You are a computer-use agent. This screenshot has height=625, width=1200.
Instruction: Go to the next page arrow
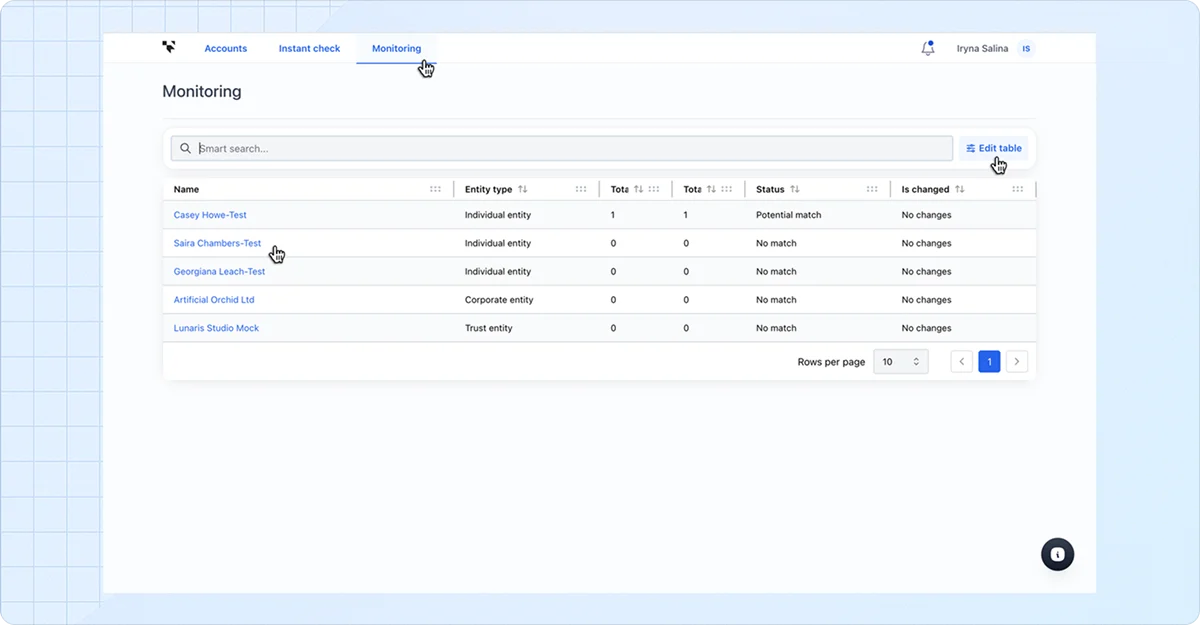click(1017, 362)
